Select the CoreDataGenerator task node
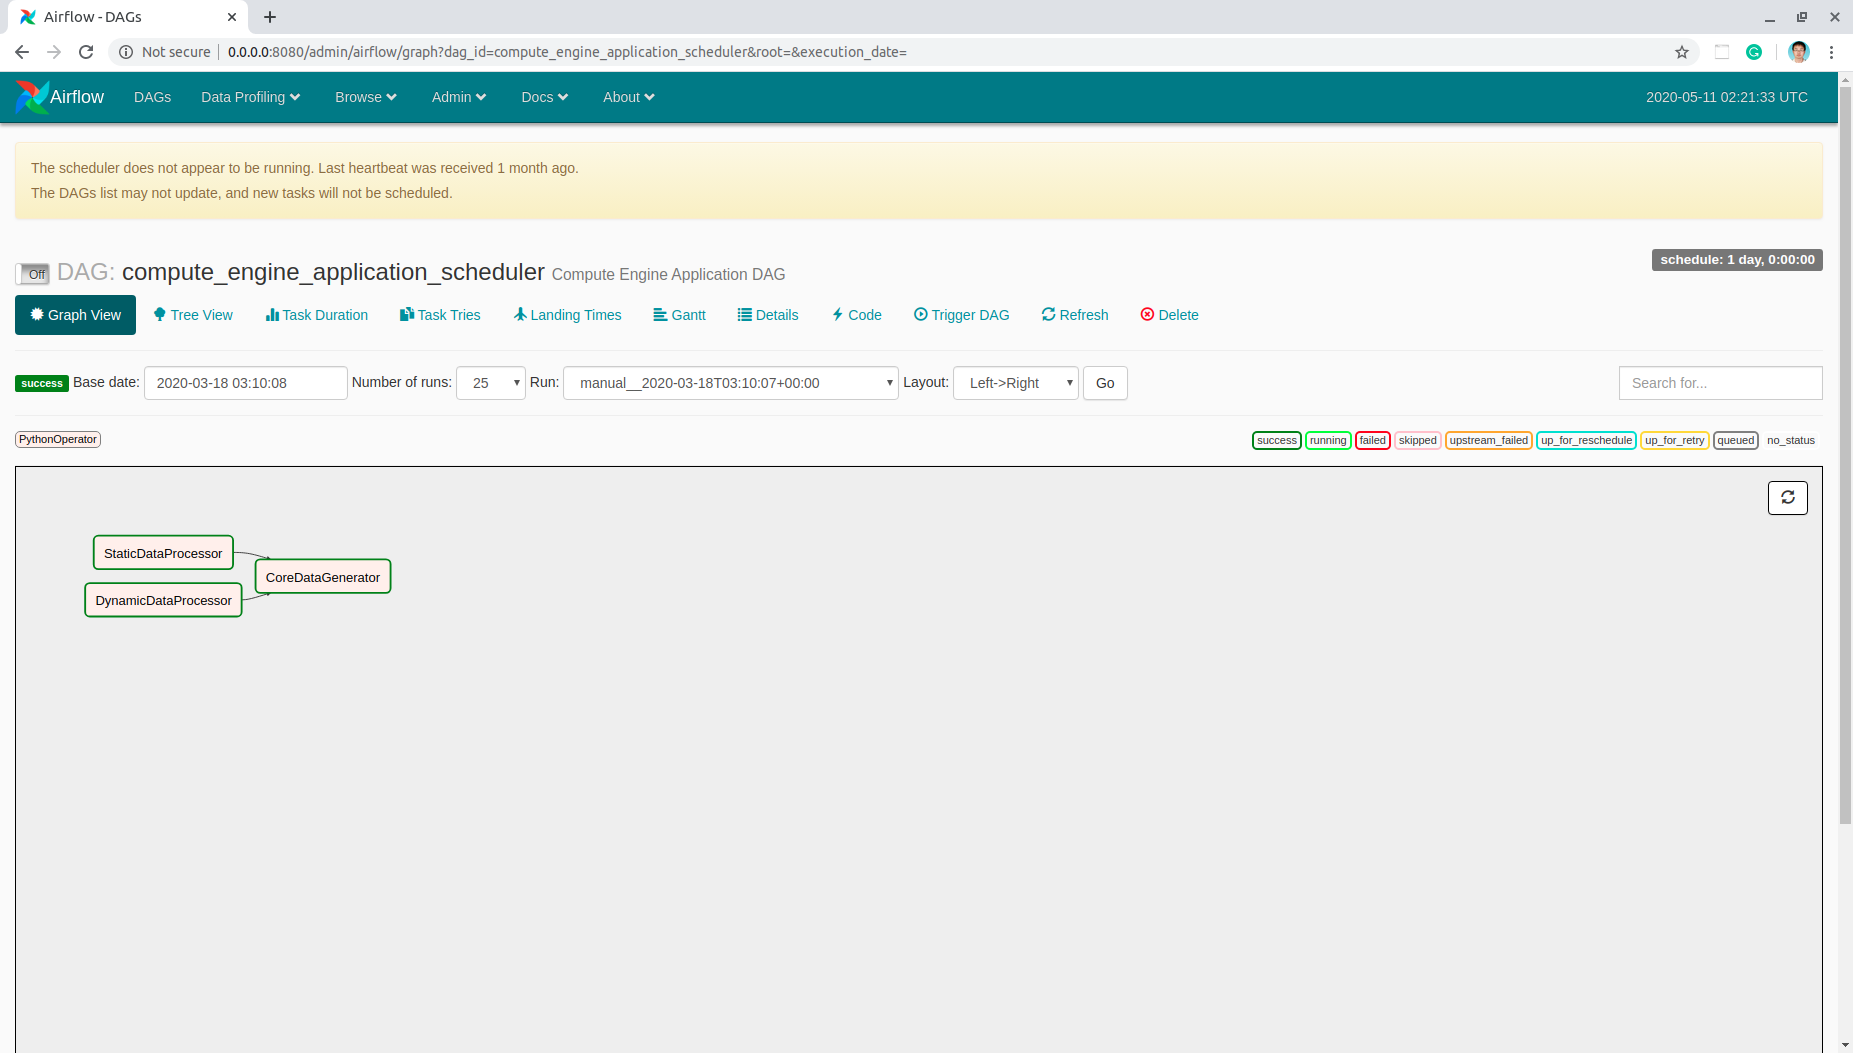This screenshot has height=1053, width=1853. tap(322, 577)
